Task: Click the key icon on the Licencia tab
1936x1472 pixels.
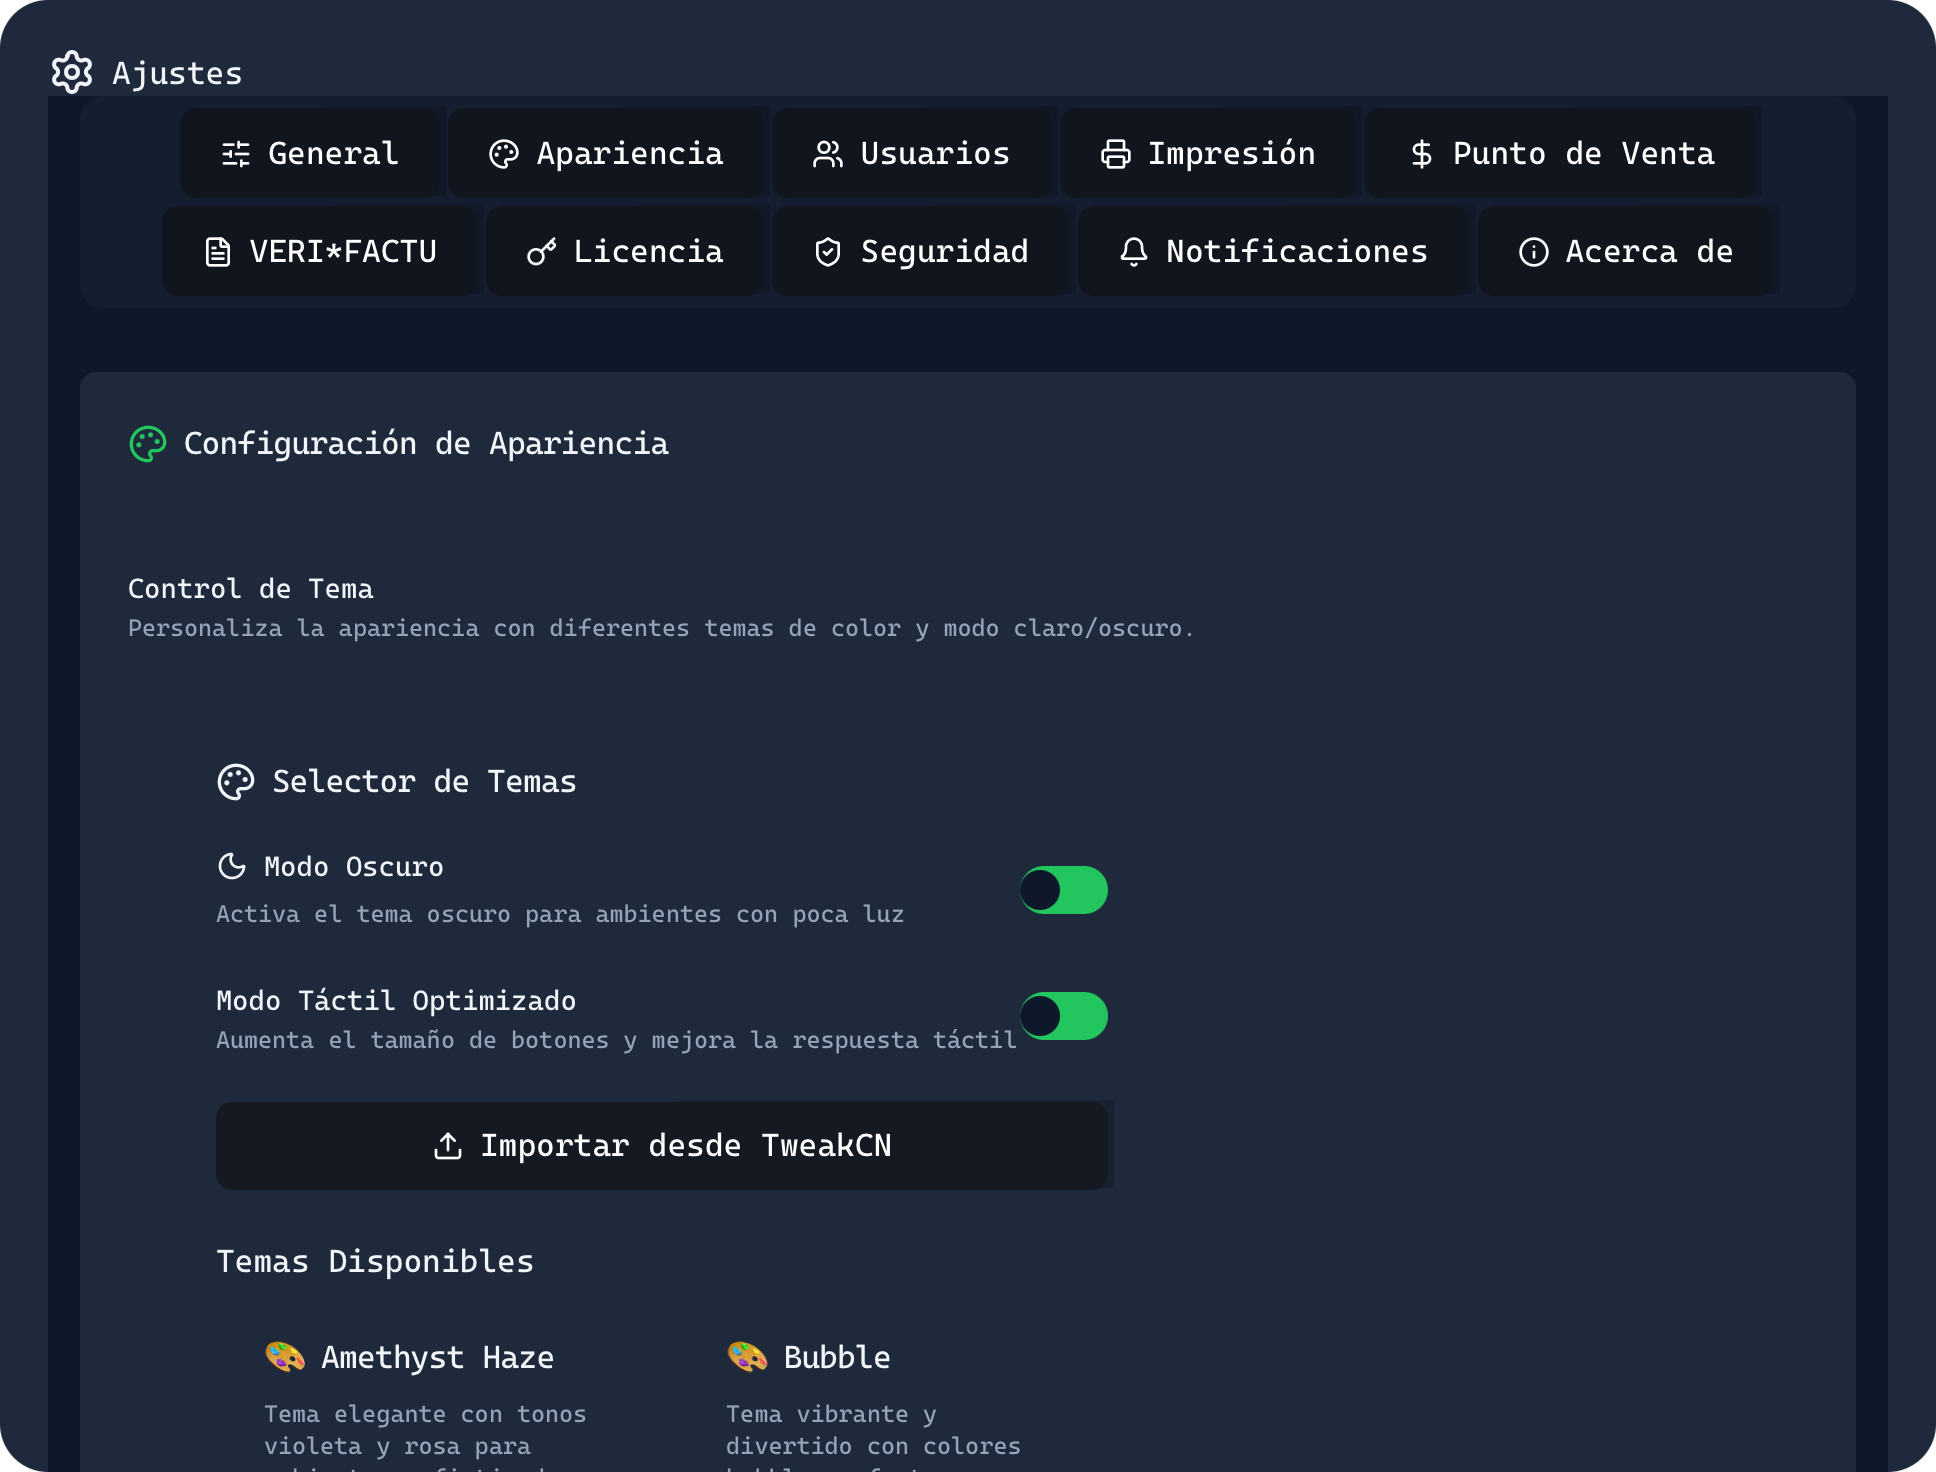Action: click(541, 251)
